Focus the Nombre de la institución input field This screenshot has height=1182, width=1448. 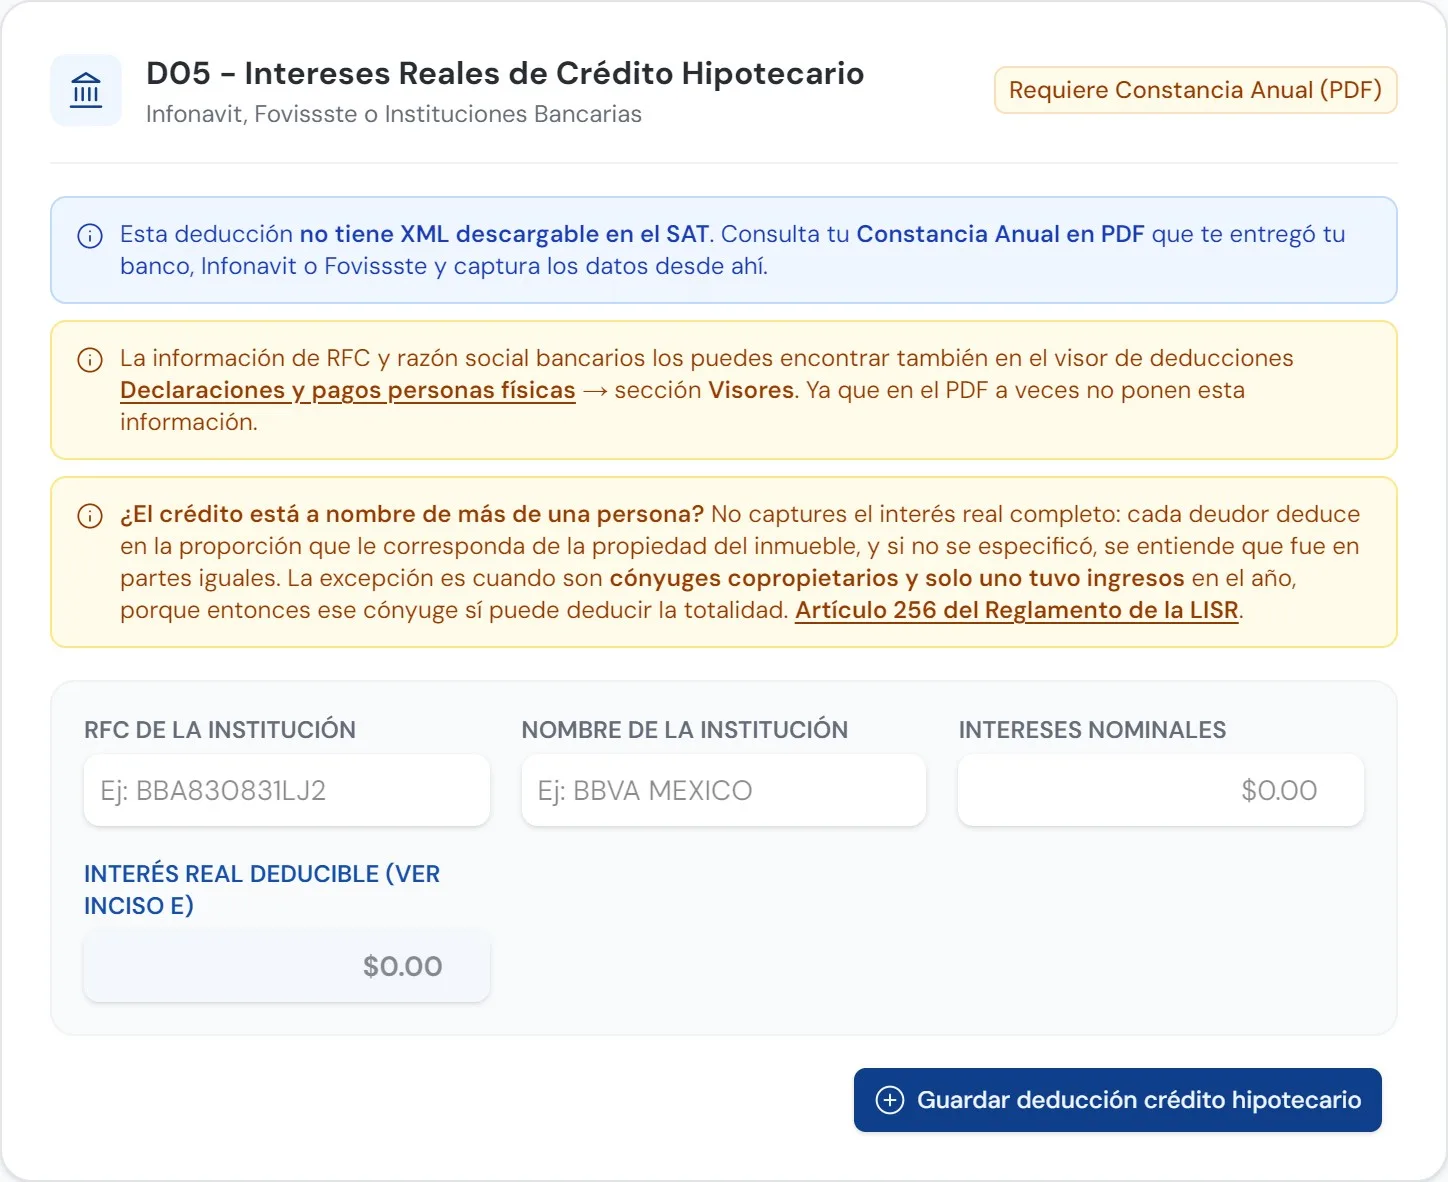point(724,790)
